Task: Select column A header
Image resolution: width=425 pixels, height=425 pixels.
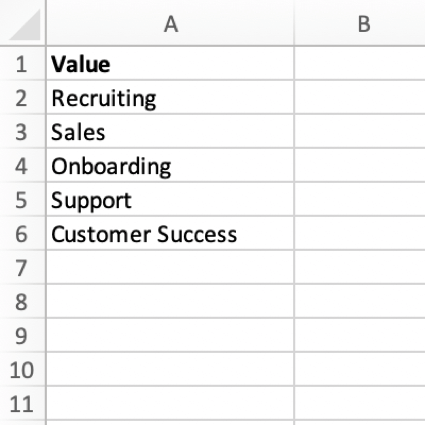Action: pos(170,23)
